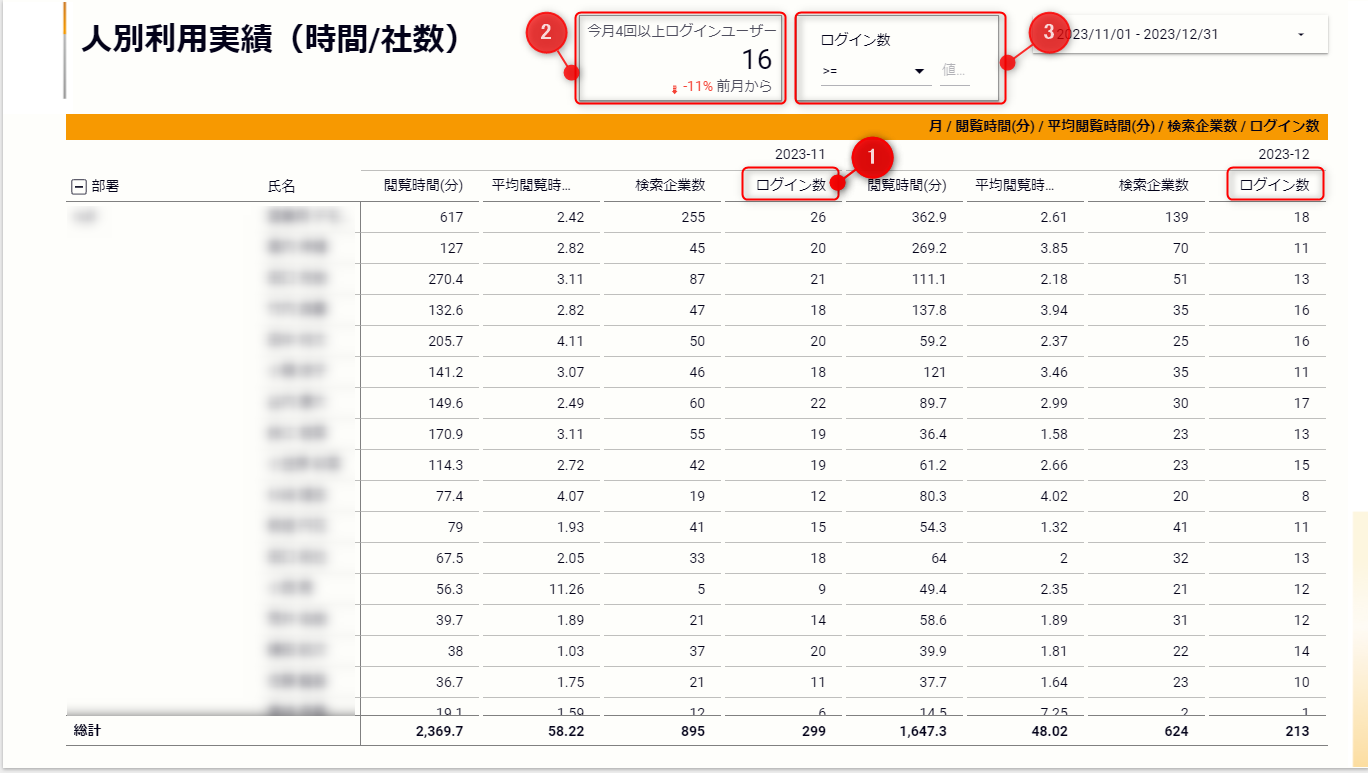Sort by ログイン数 under 2023-12
This screenshot has width=1368, height=773.
click(1274, 185)
